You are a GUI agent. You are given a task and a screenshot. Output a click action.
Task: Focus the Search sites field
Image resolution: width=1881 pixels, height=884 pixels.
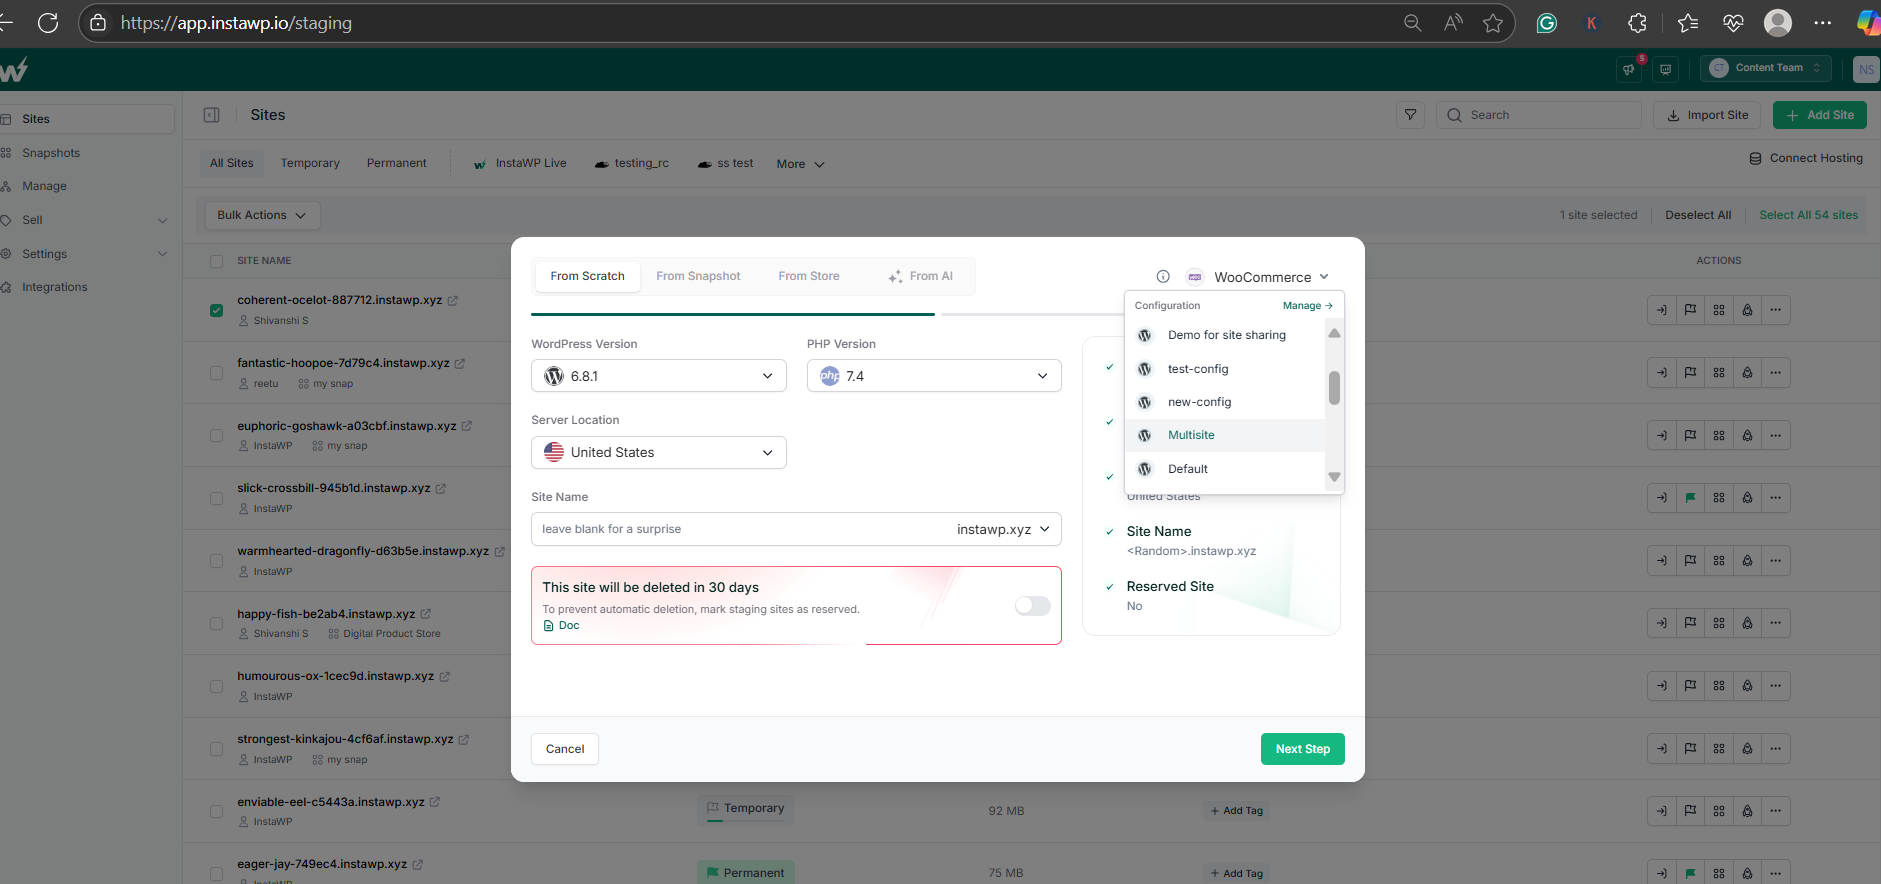coord(1539,115)
